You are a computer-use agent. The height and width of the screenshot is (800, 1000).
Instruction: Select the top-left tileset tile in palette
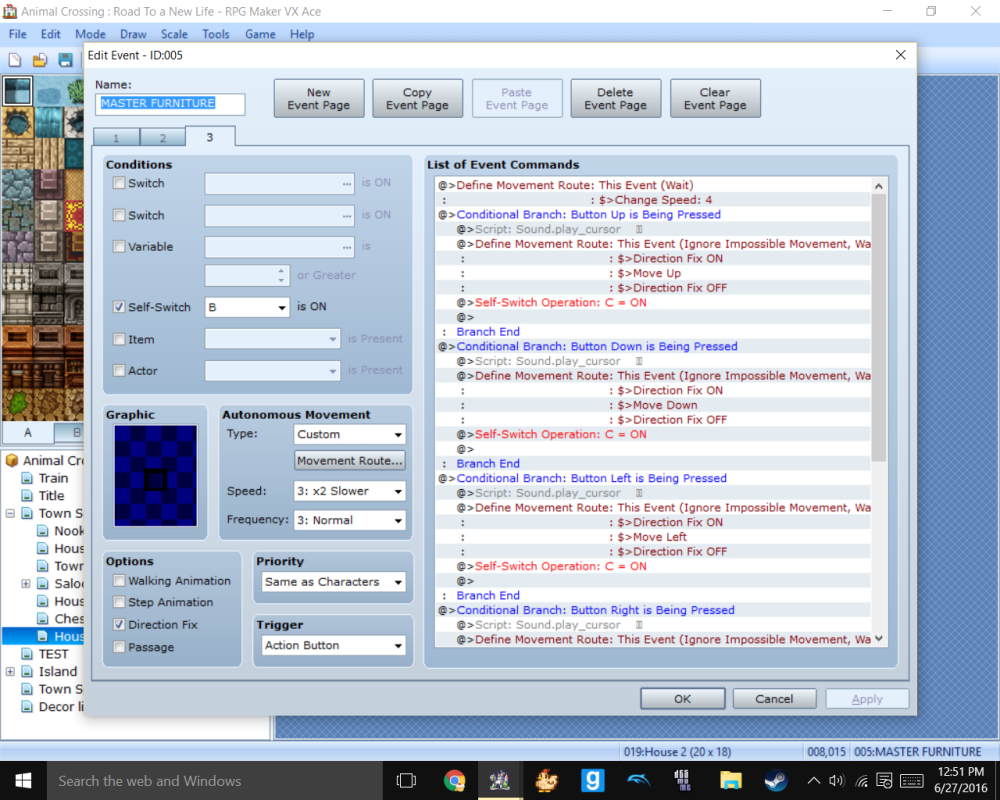17,91
